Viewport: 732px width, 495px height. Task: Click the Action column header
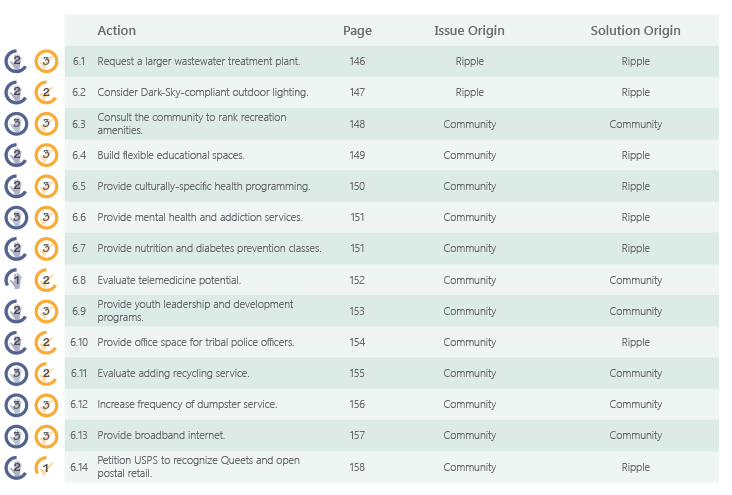click(117, 30)
